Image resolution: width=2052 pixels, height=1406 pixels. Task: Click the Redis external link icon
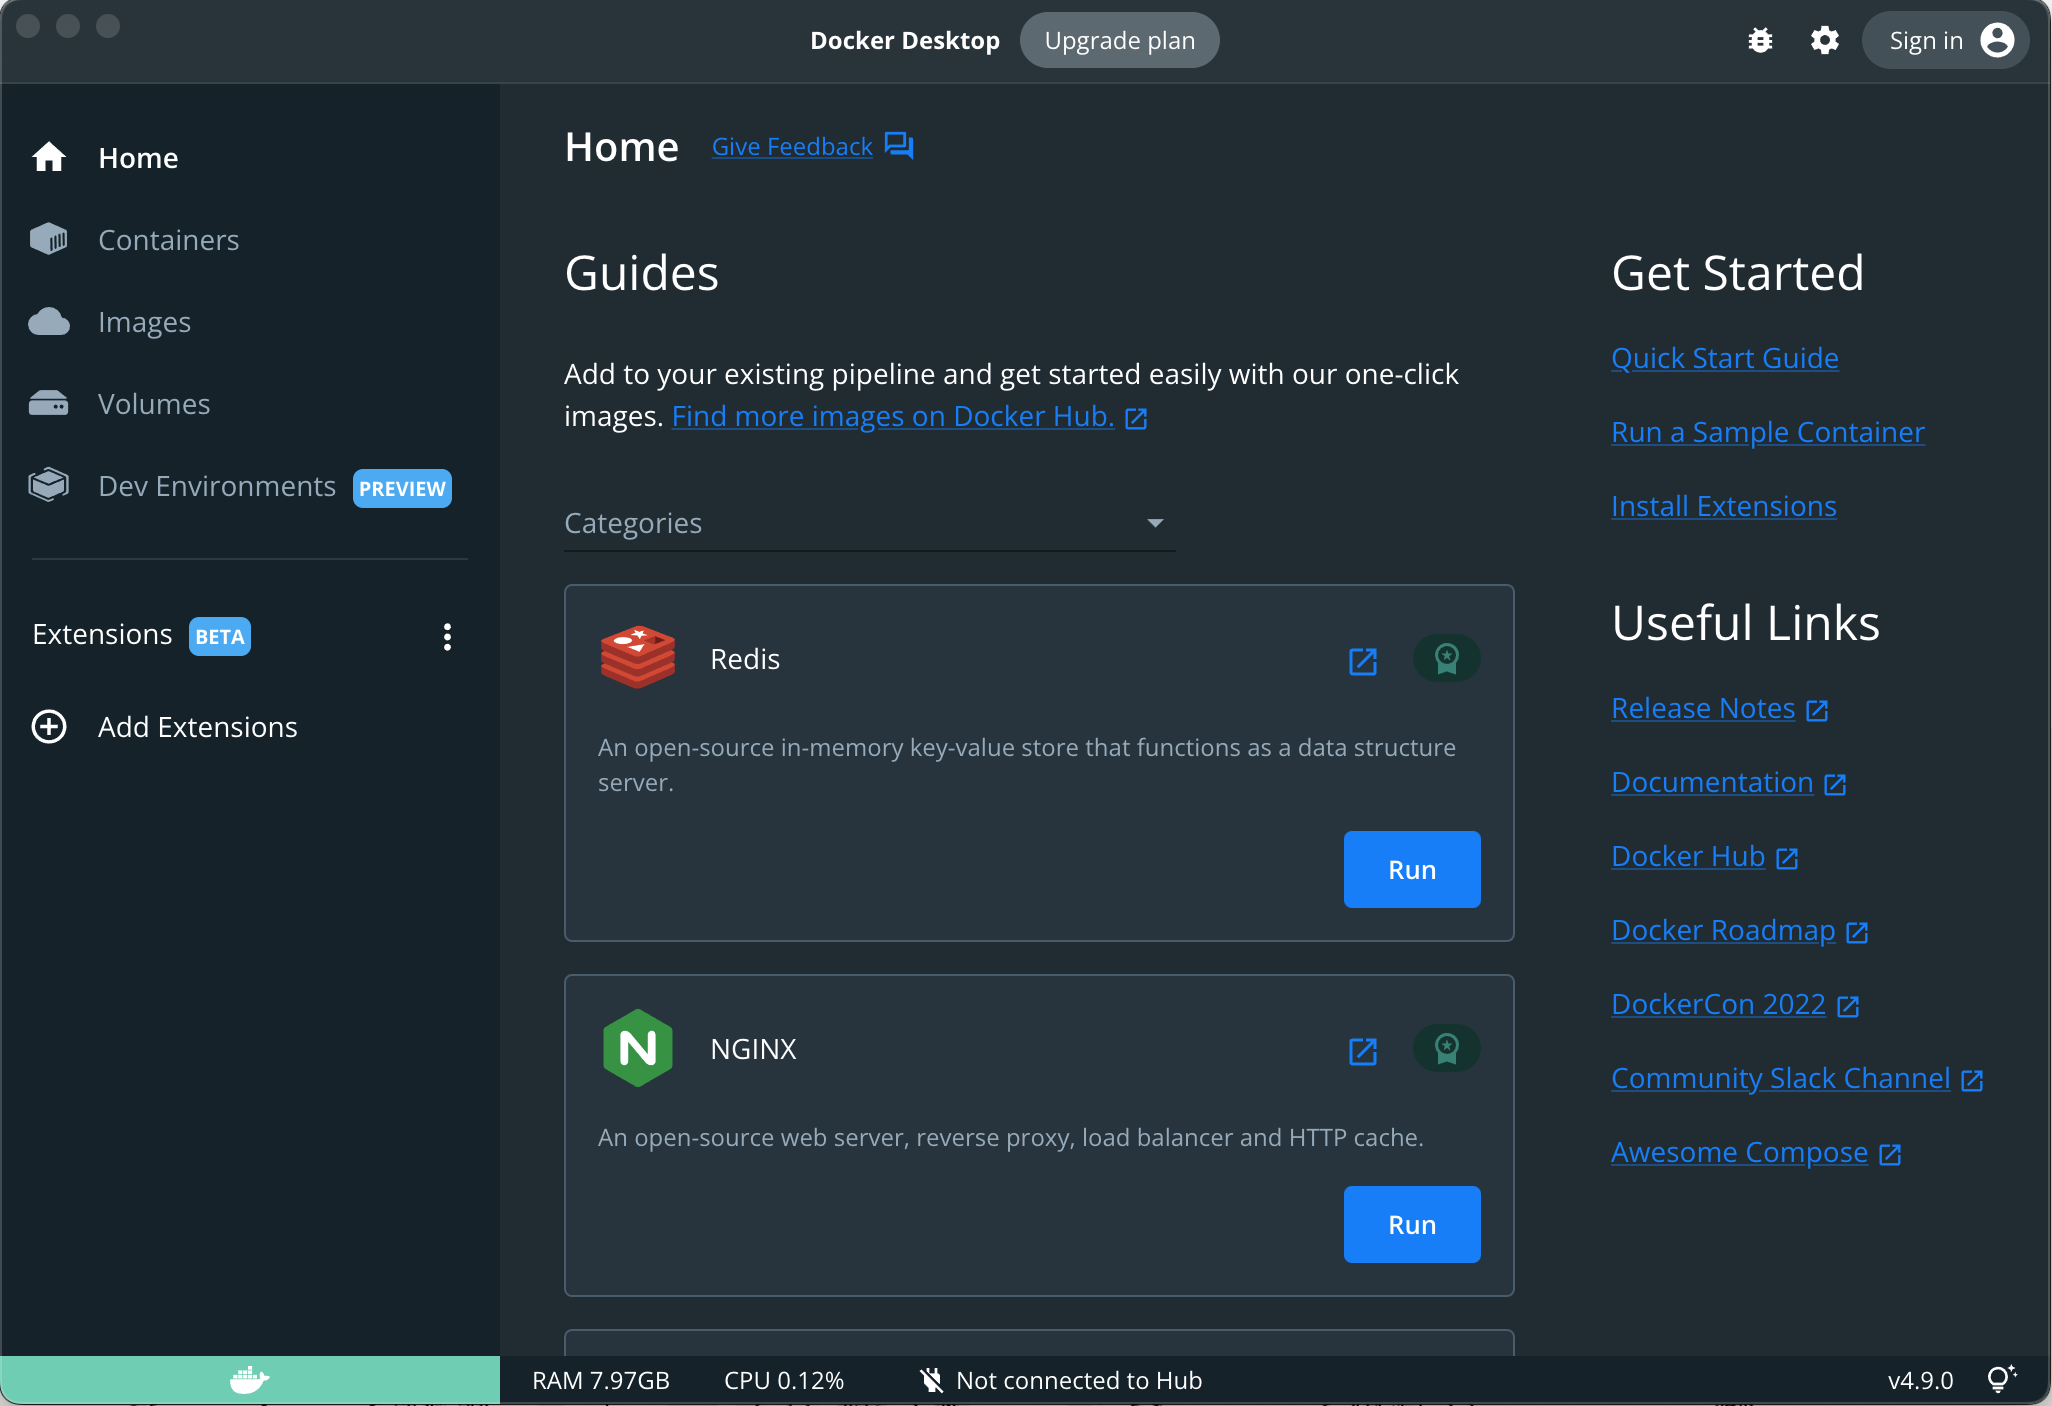[x=1363, y=661]
